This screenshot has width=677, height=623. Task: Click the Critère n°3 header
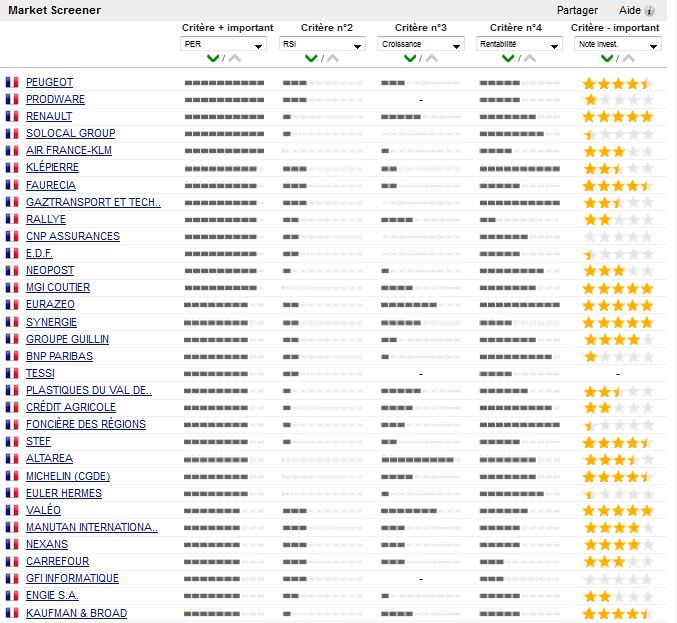[x=421, y=28]
